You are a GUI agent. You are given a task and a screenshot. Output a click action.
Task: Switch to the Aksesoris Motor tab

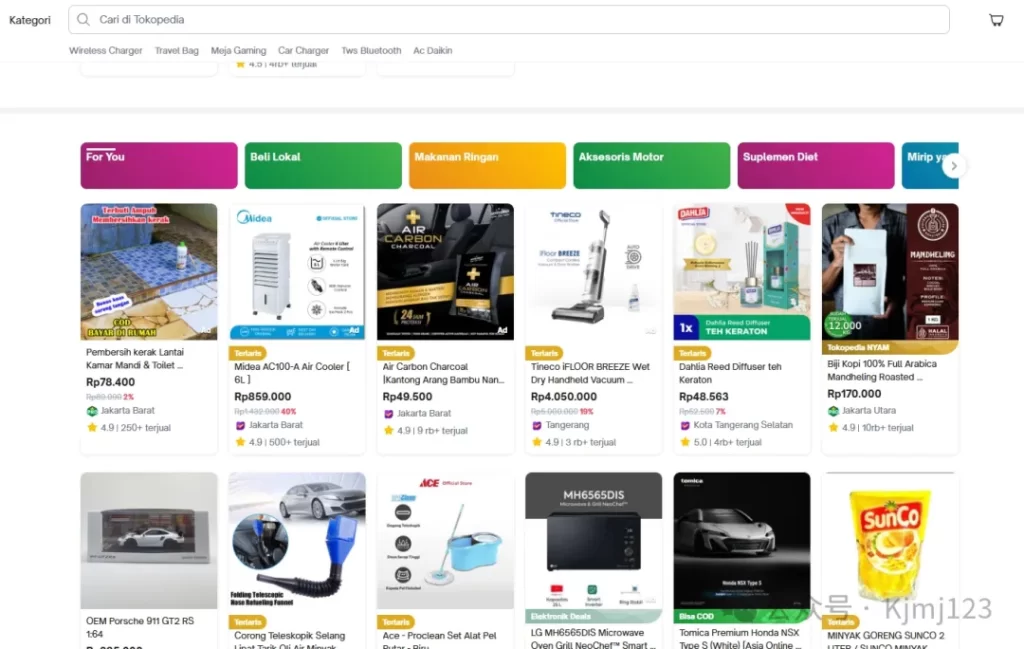tap(652, 166)
